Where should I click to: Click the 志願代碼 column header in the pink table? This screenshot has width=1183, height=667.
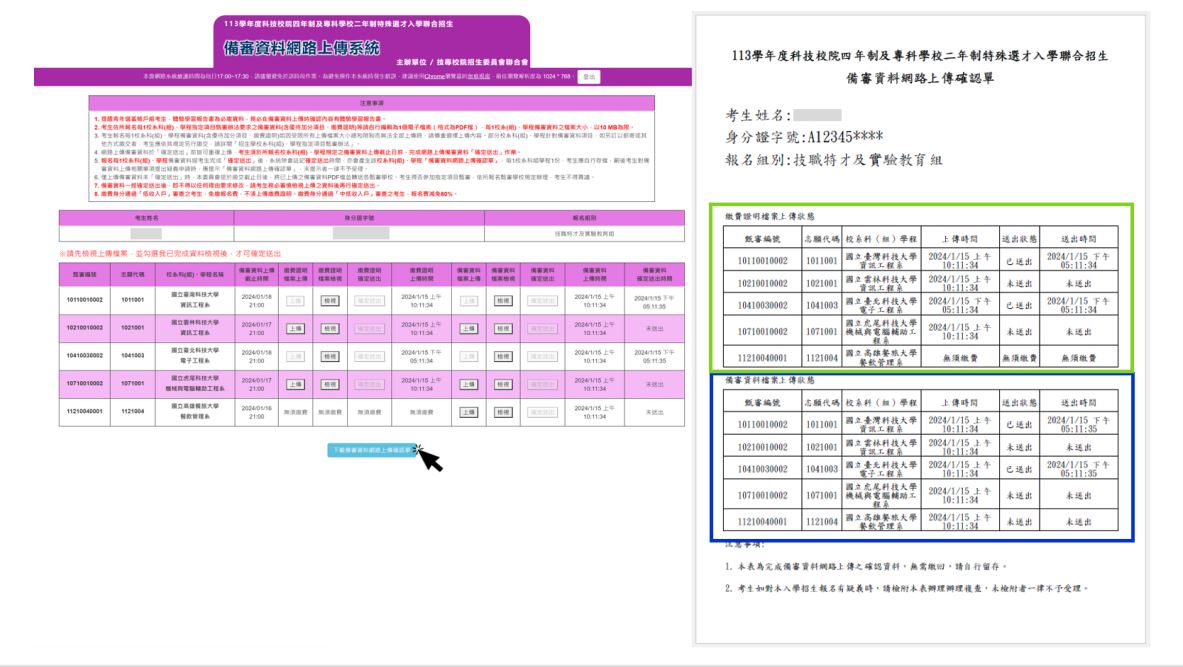(133, 275)
